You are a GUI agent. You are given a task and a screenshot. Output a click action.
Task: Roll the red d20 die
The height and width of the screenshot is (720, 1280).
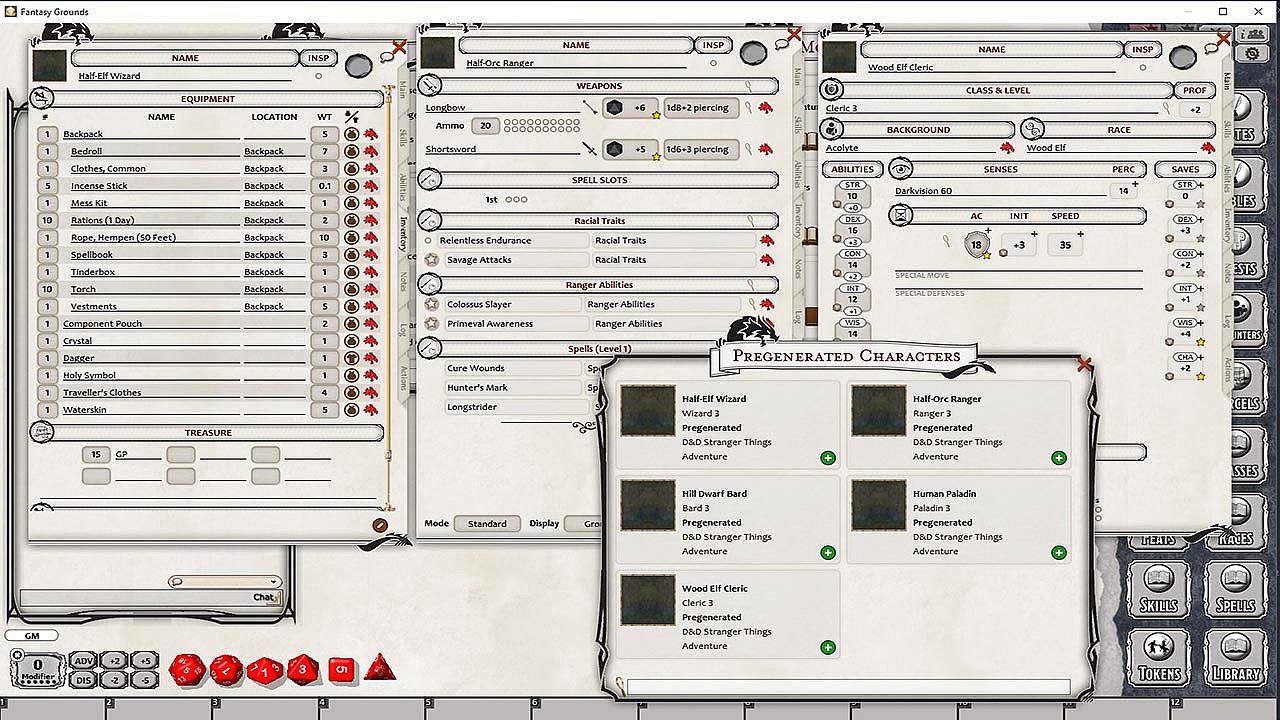click(188, 669)
